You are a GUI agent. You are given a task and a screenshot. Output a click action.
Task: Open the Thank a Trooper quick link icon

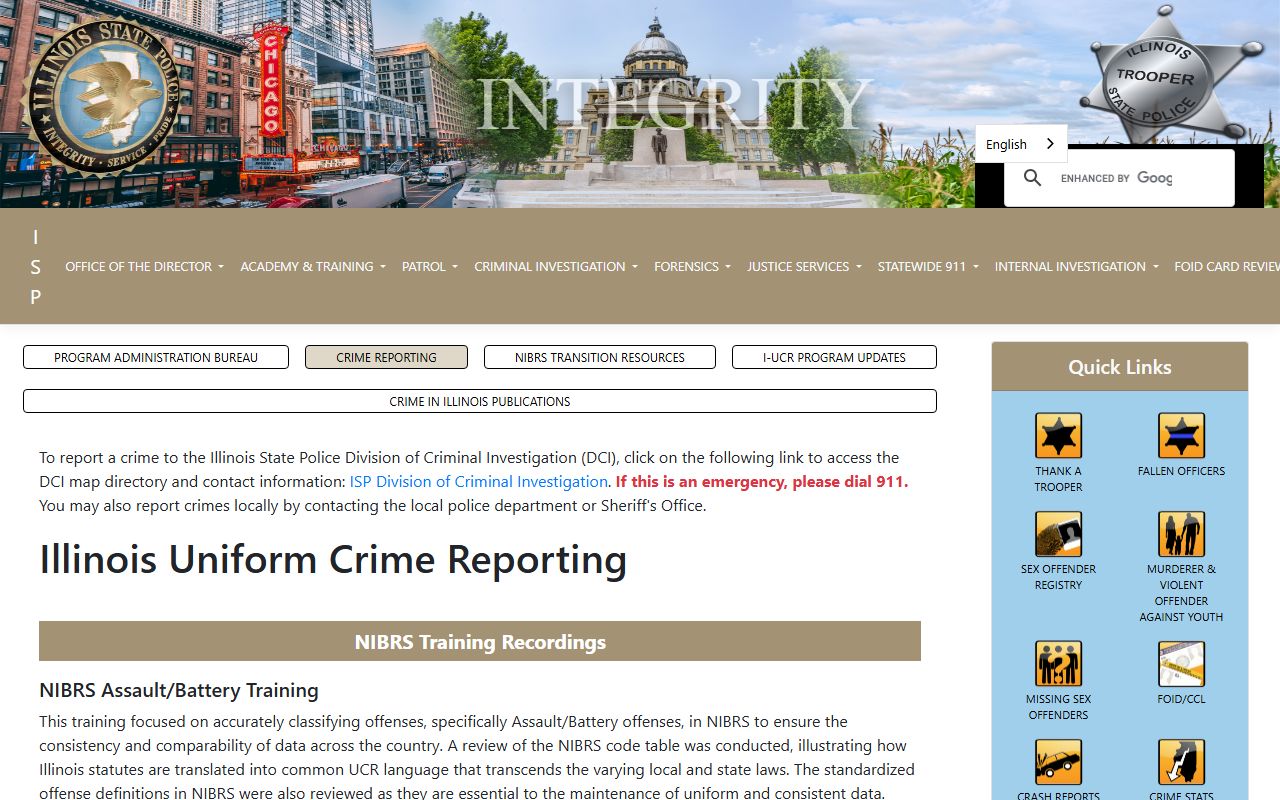tap(1058, 436)
